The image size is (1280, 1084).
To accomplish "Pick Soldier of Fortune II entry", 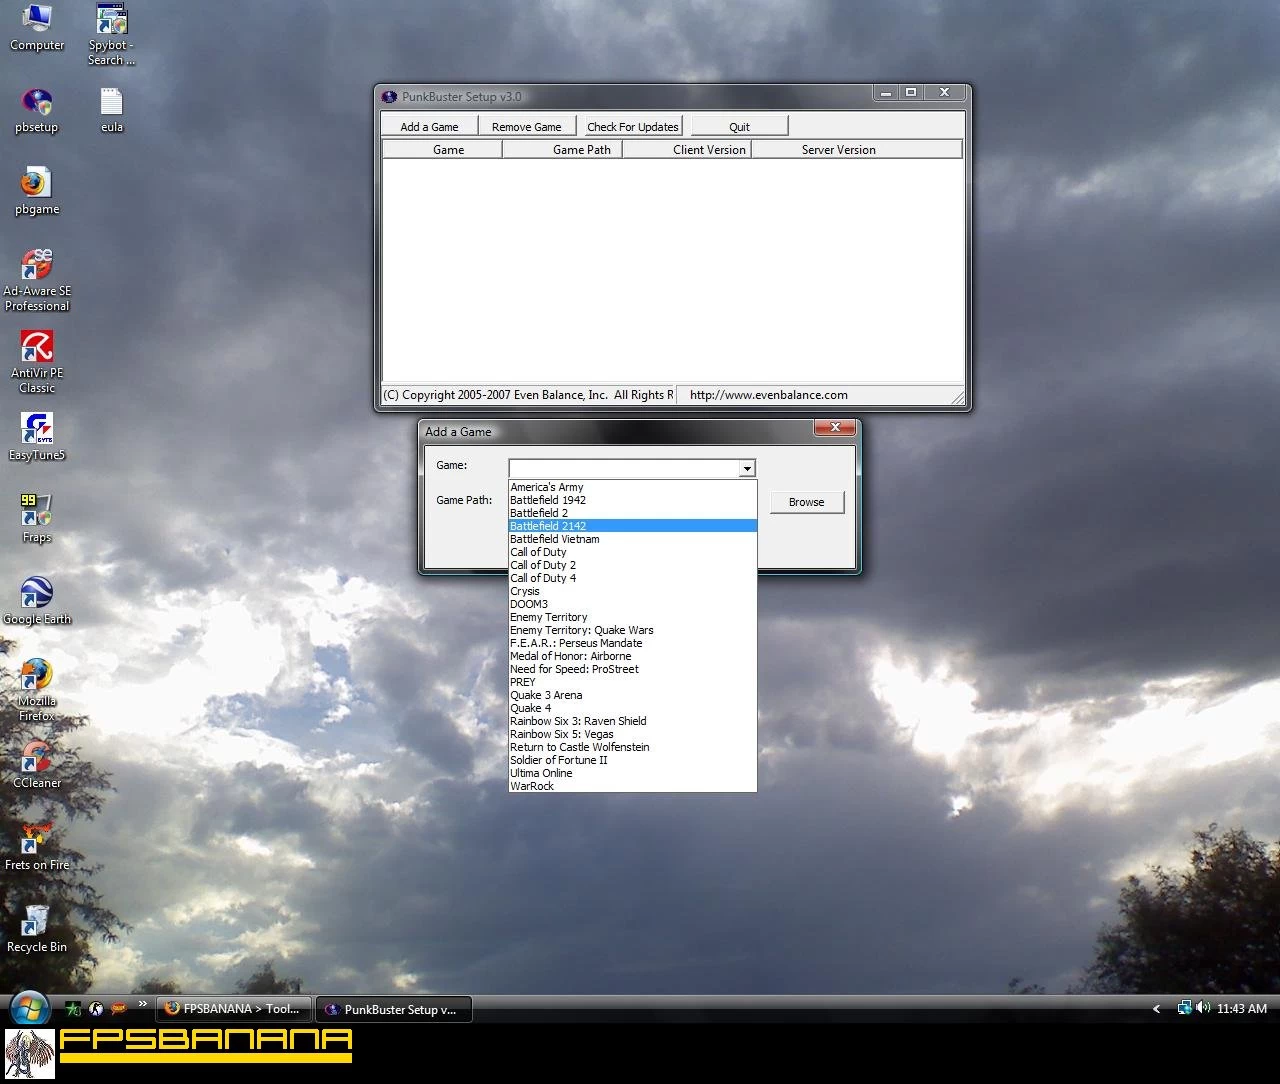I will pos(632,760).
